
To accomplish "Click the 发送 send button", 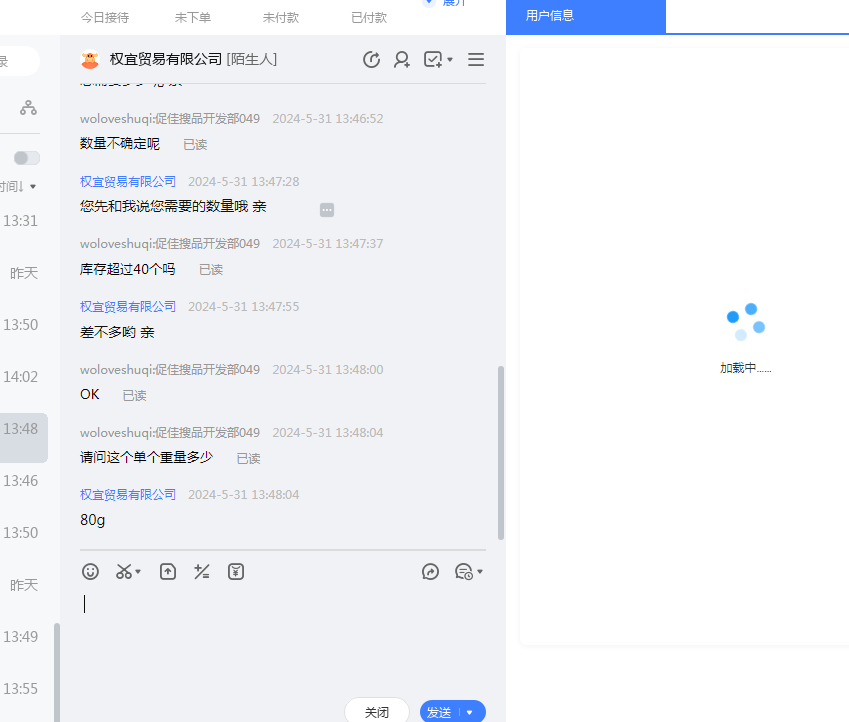I will click(440, 712).
